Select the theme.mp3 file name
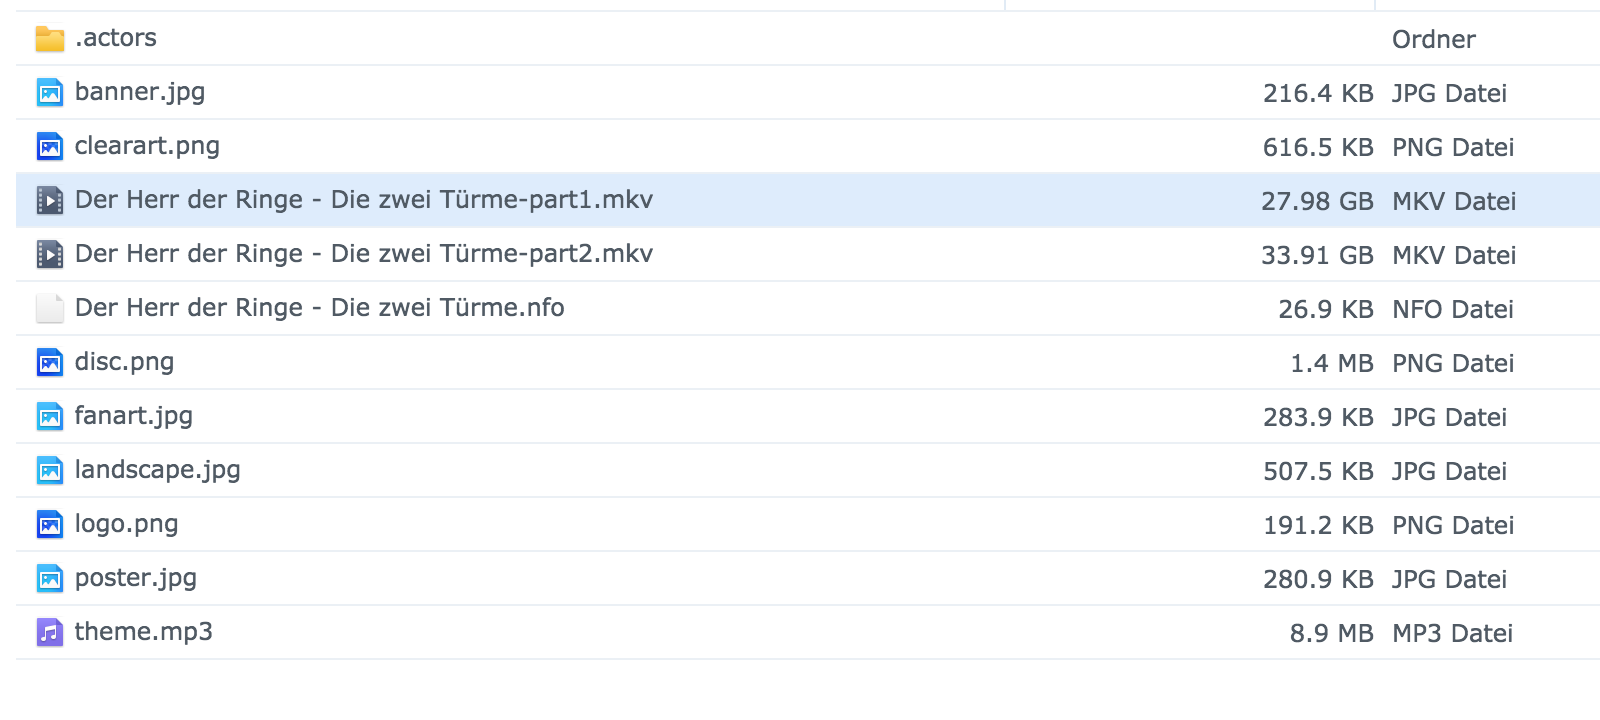The image size is (1600, 720). pyautogui.click(x=144, y=632)
